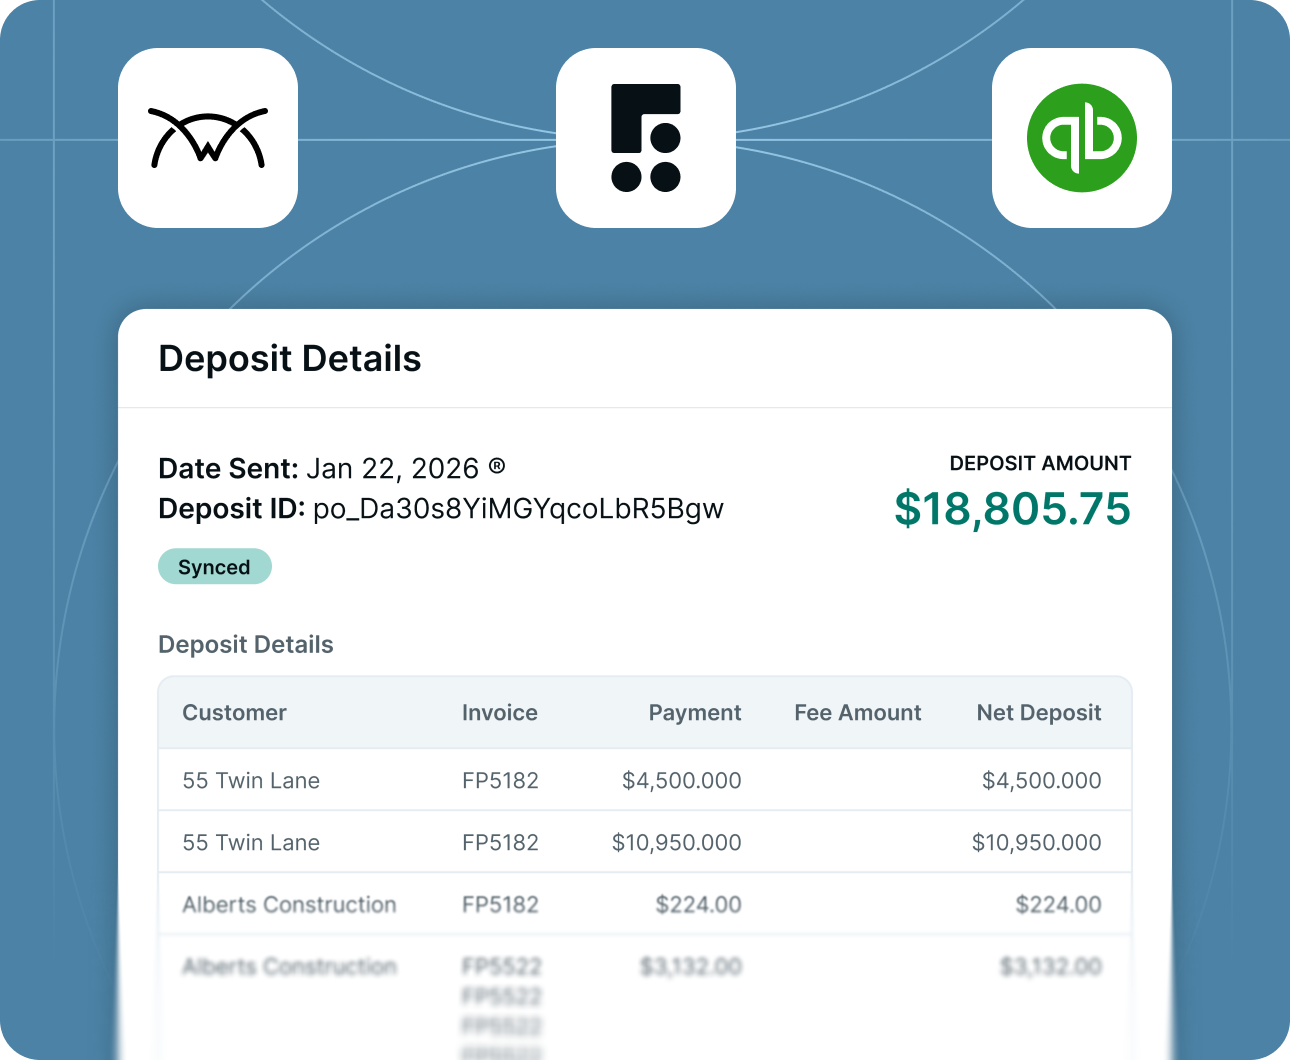The height and width of the screenshot is (1060, 1290).
Task: Click the Payment column header
Action: [x=695, y=713]
